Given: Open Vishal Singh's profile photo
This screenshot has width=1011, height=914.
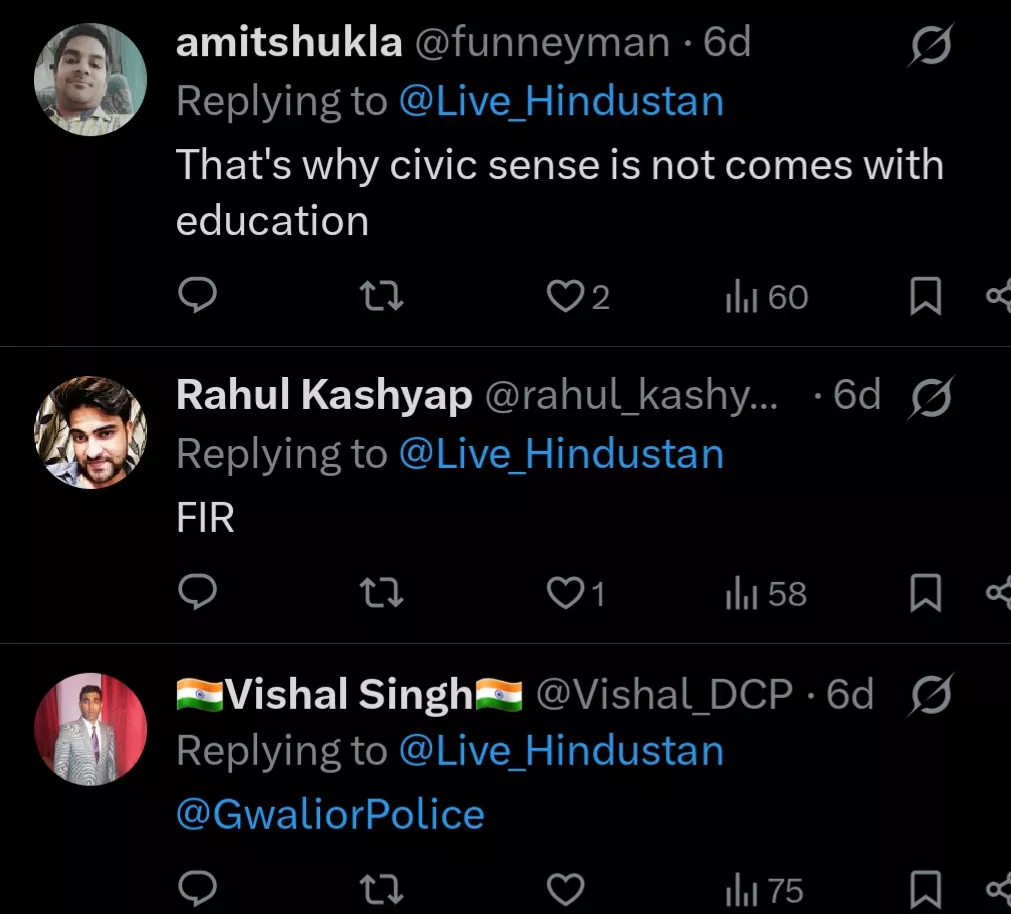Looking at the screenshot, I should pos(91,729).
